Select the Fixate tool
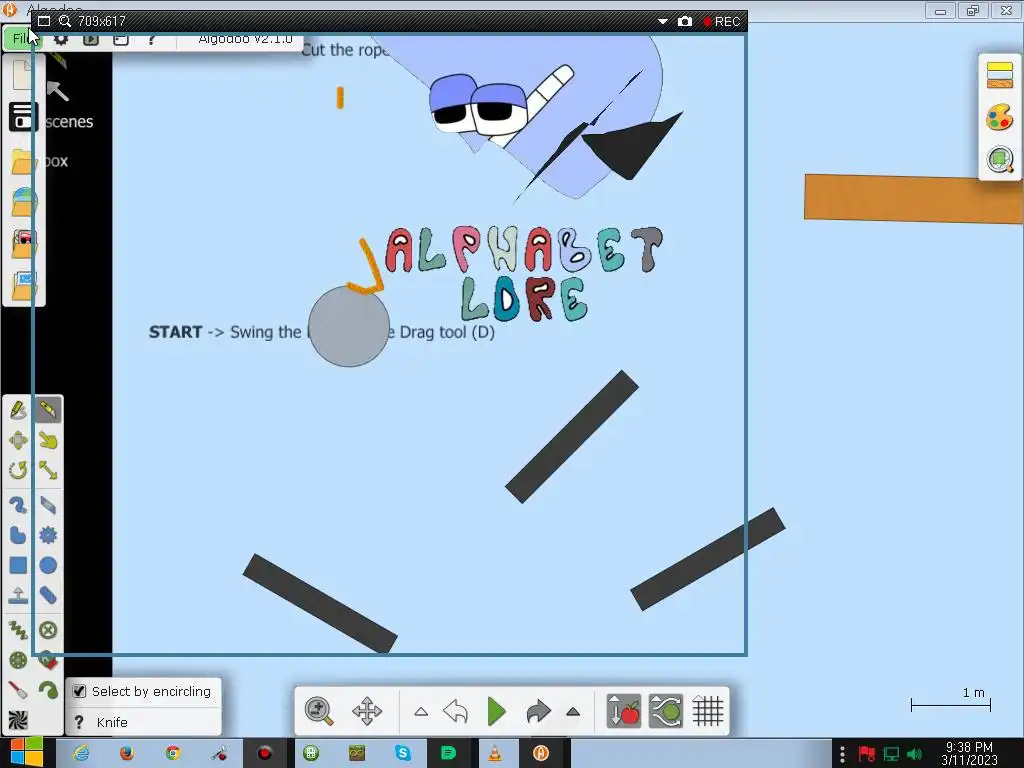Image resolution: width=1024 pixels, height=768 pixels. click(x=48, y=630)
